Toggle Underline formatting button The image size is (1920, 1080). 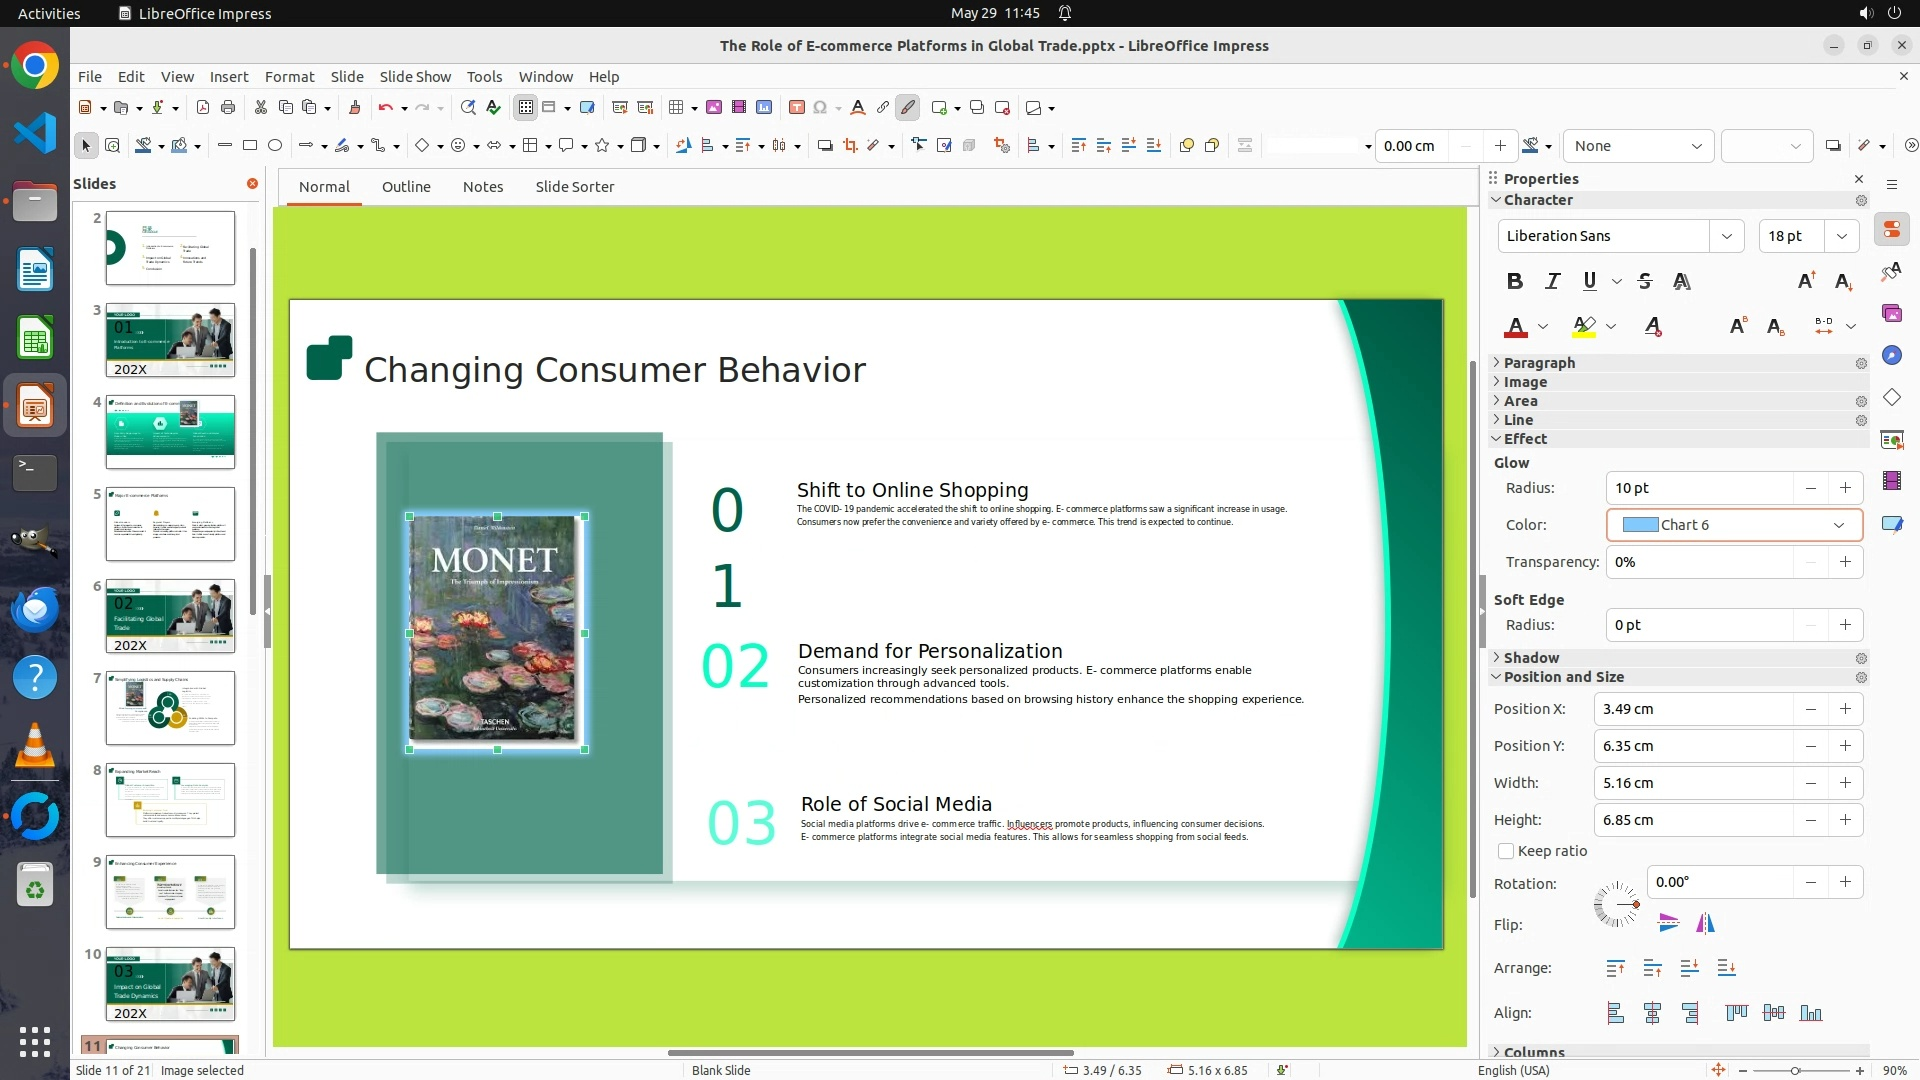1589,282
